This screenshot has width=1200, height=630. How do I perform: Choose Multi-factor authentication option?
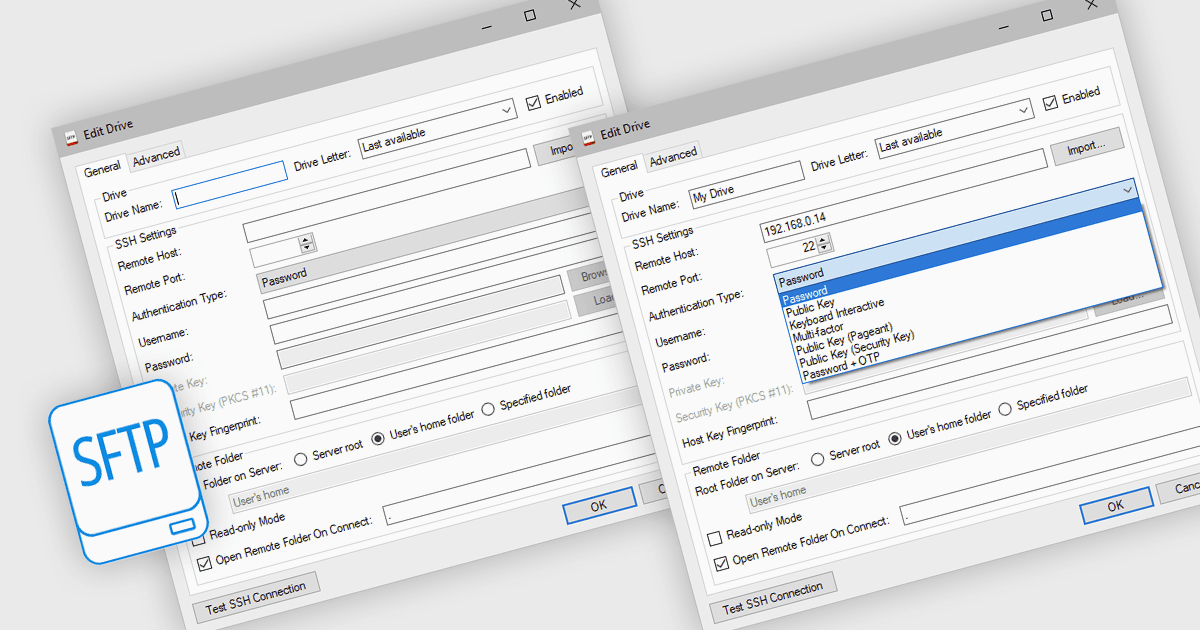click(818, 331)
